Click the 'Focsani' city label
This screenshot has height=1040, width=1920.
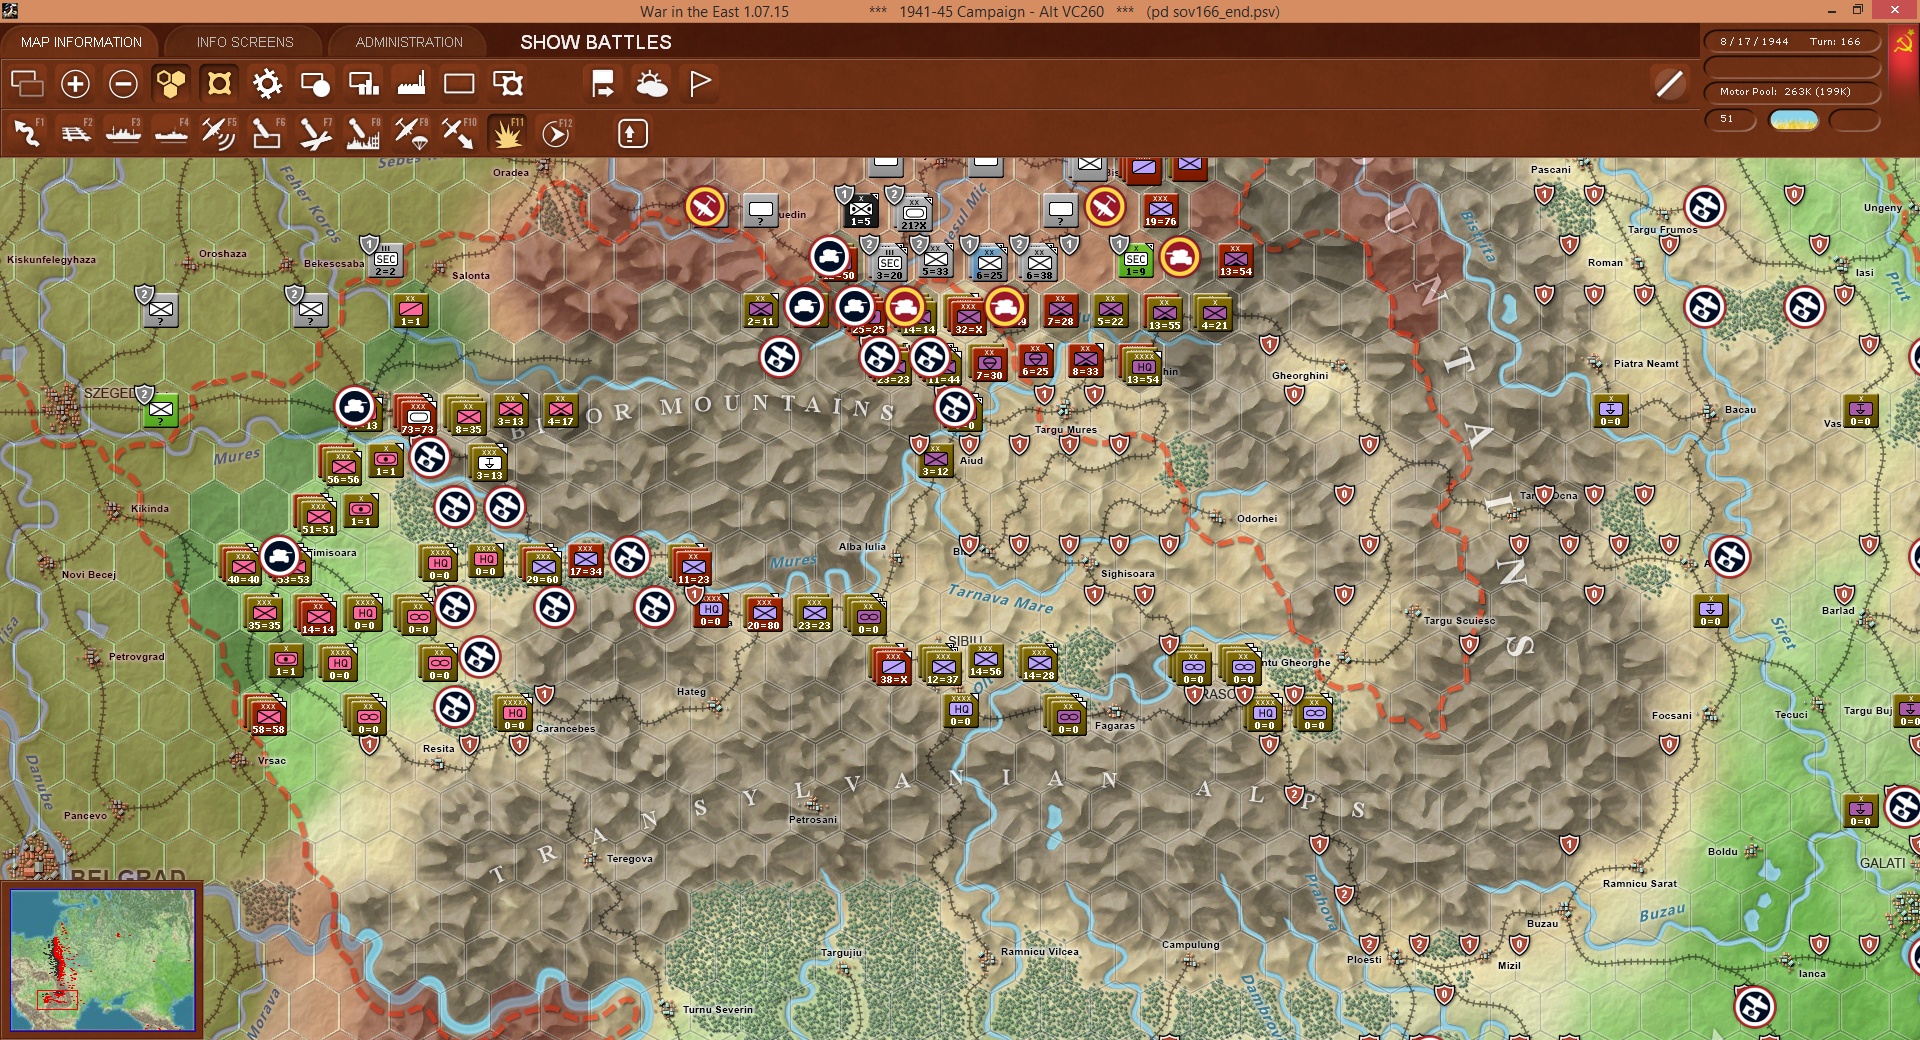click(1672, 716)
